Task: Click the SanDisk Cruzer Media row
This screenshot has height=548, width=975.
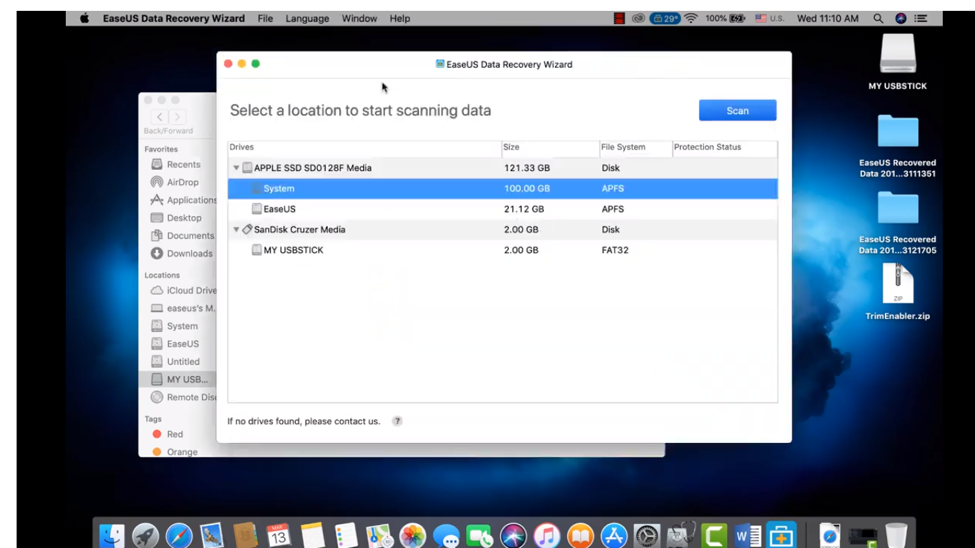Action: 502,230
